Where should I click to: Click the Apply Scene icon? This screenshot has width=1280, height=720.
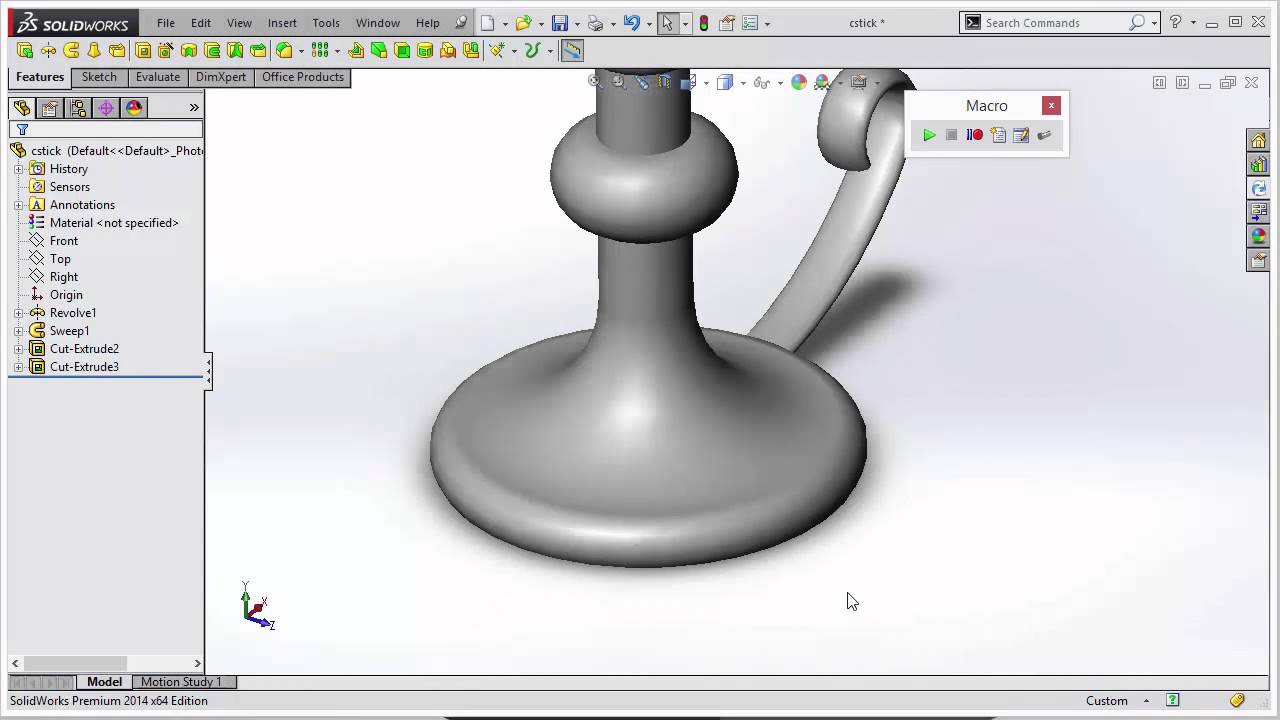(x=822, y=82)
